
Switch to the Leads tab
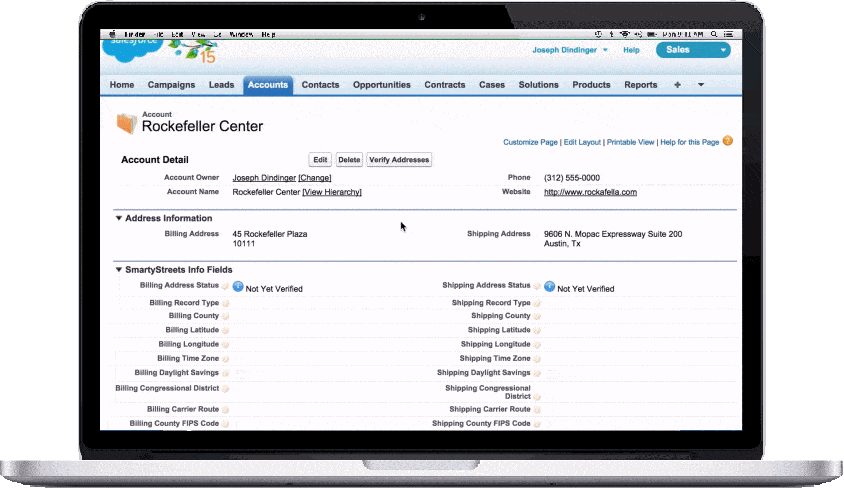[x=221, y=85]
